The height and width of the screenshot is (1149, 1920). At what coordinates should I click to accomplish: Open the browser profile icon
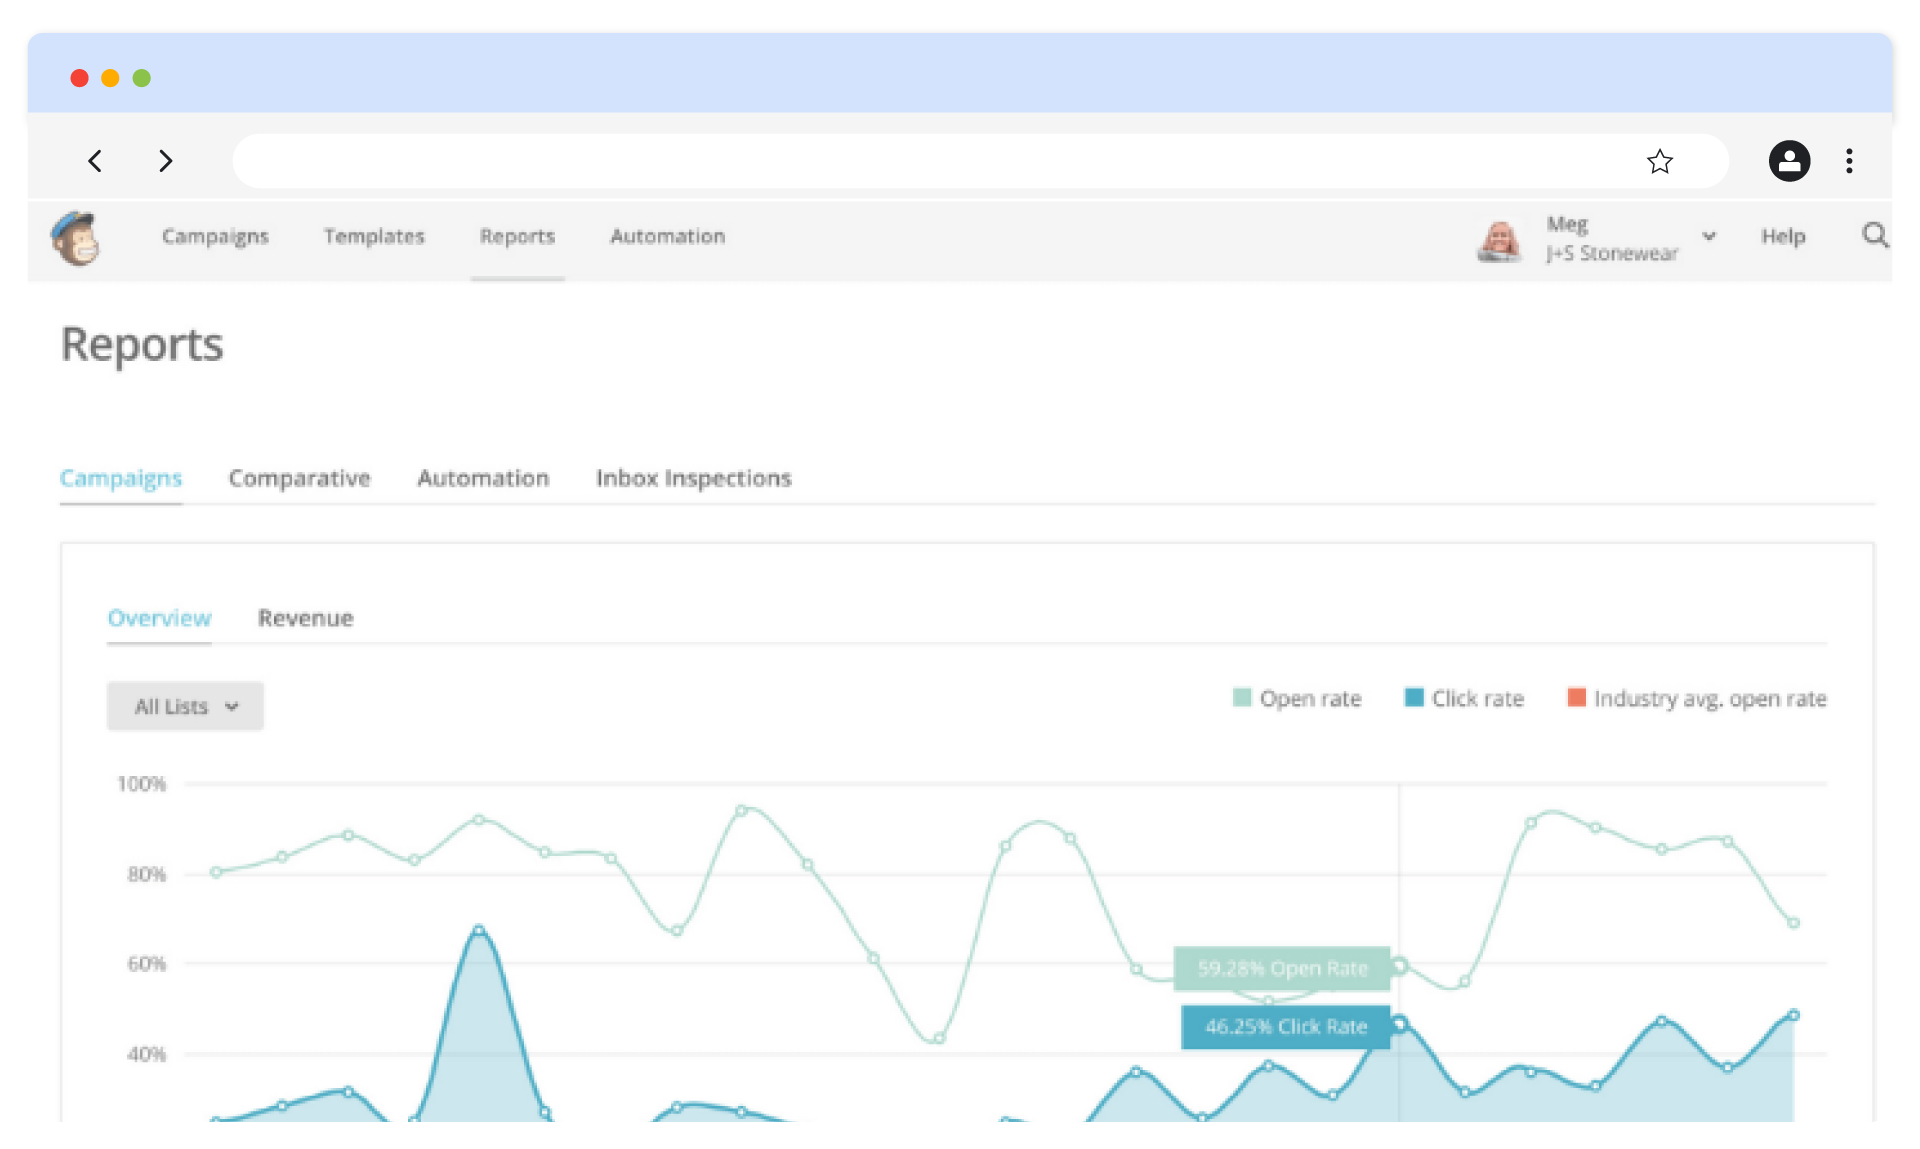[1789, 161]
